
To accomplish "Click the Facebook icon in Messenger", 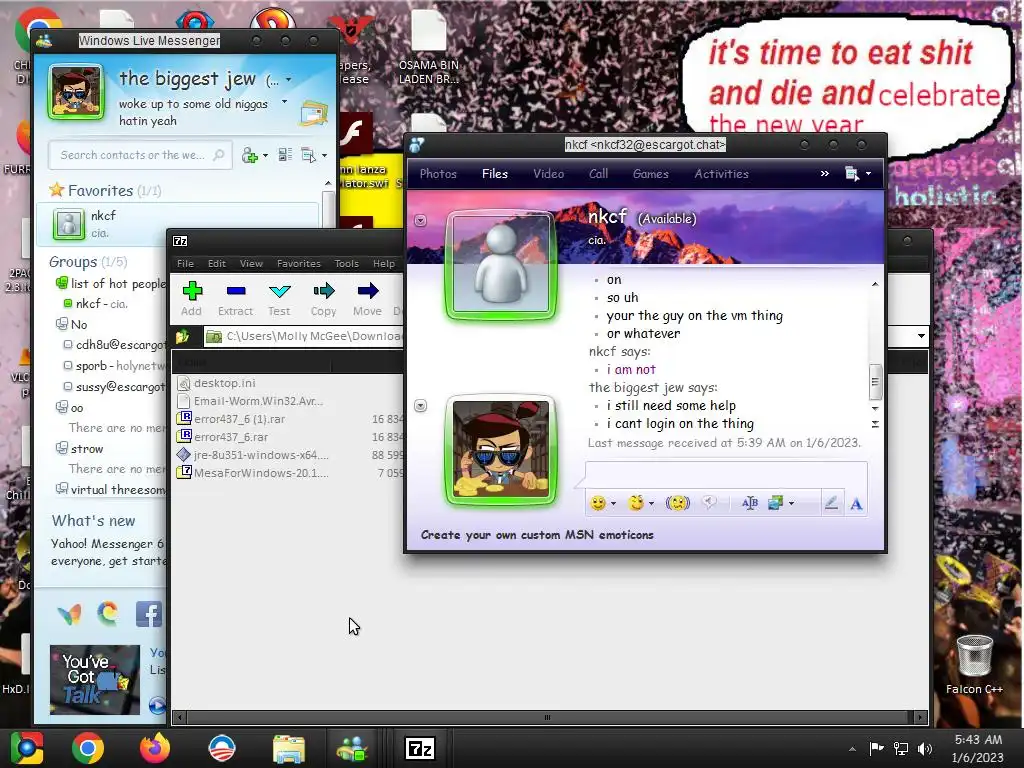I will [x=148, y=614].
